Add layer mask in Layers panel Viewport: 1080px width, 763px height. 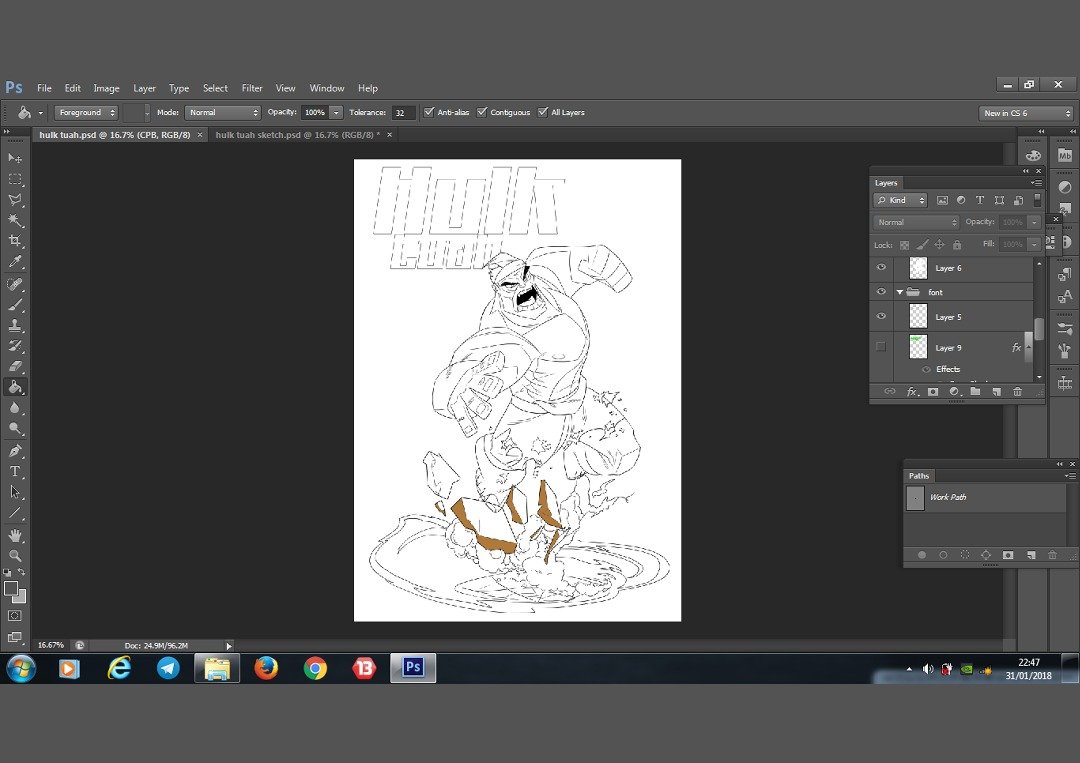933,392
